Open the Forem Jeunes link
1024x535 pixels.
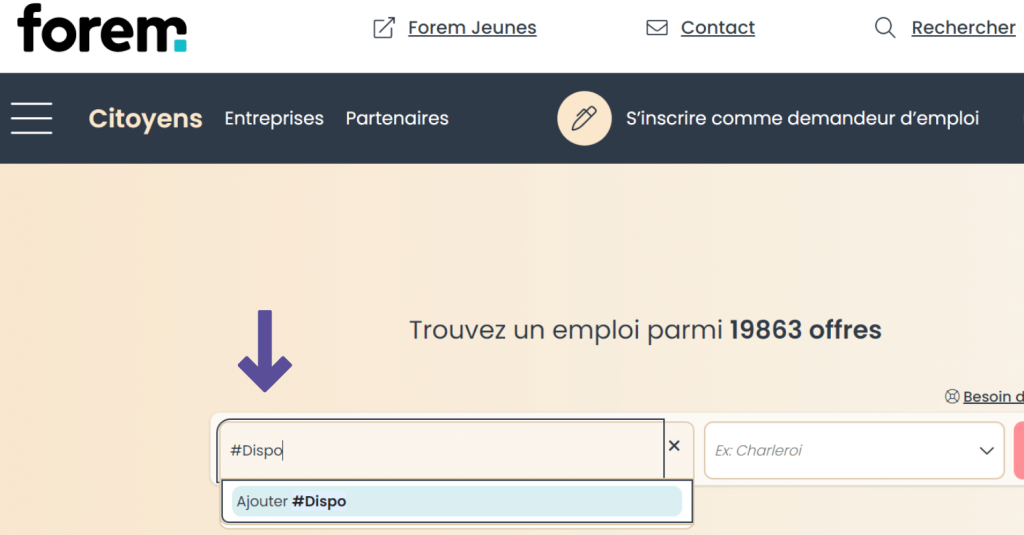[x=472, y=28]
